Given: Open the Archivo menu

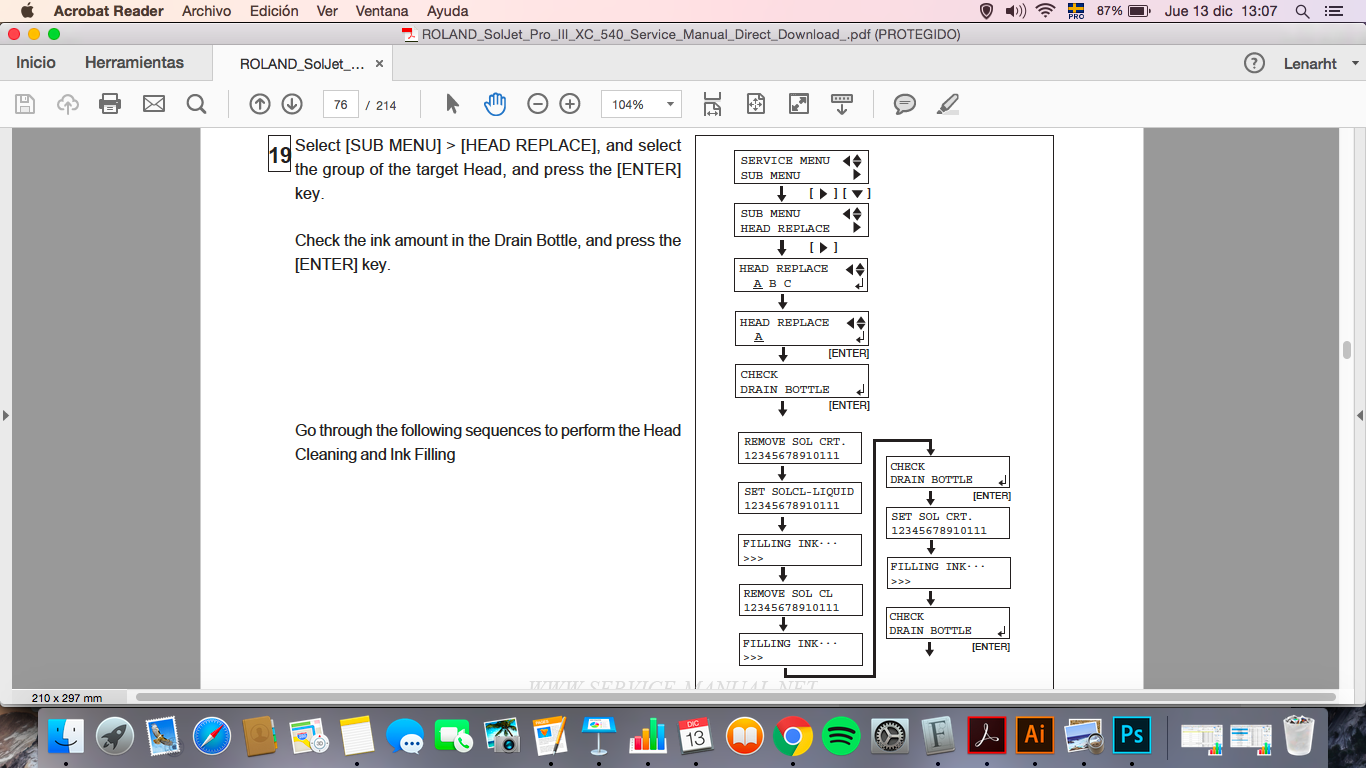Looking at the screenshot, I should (x=207, y=11).
